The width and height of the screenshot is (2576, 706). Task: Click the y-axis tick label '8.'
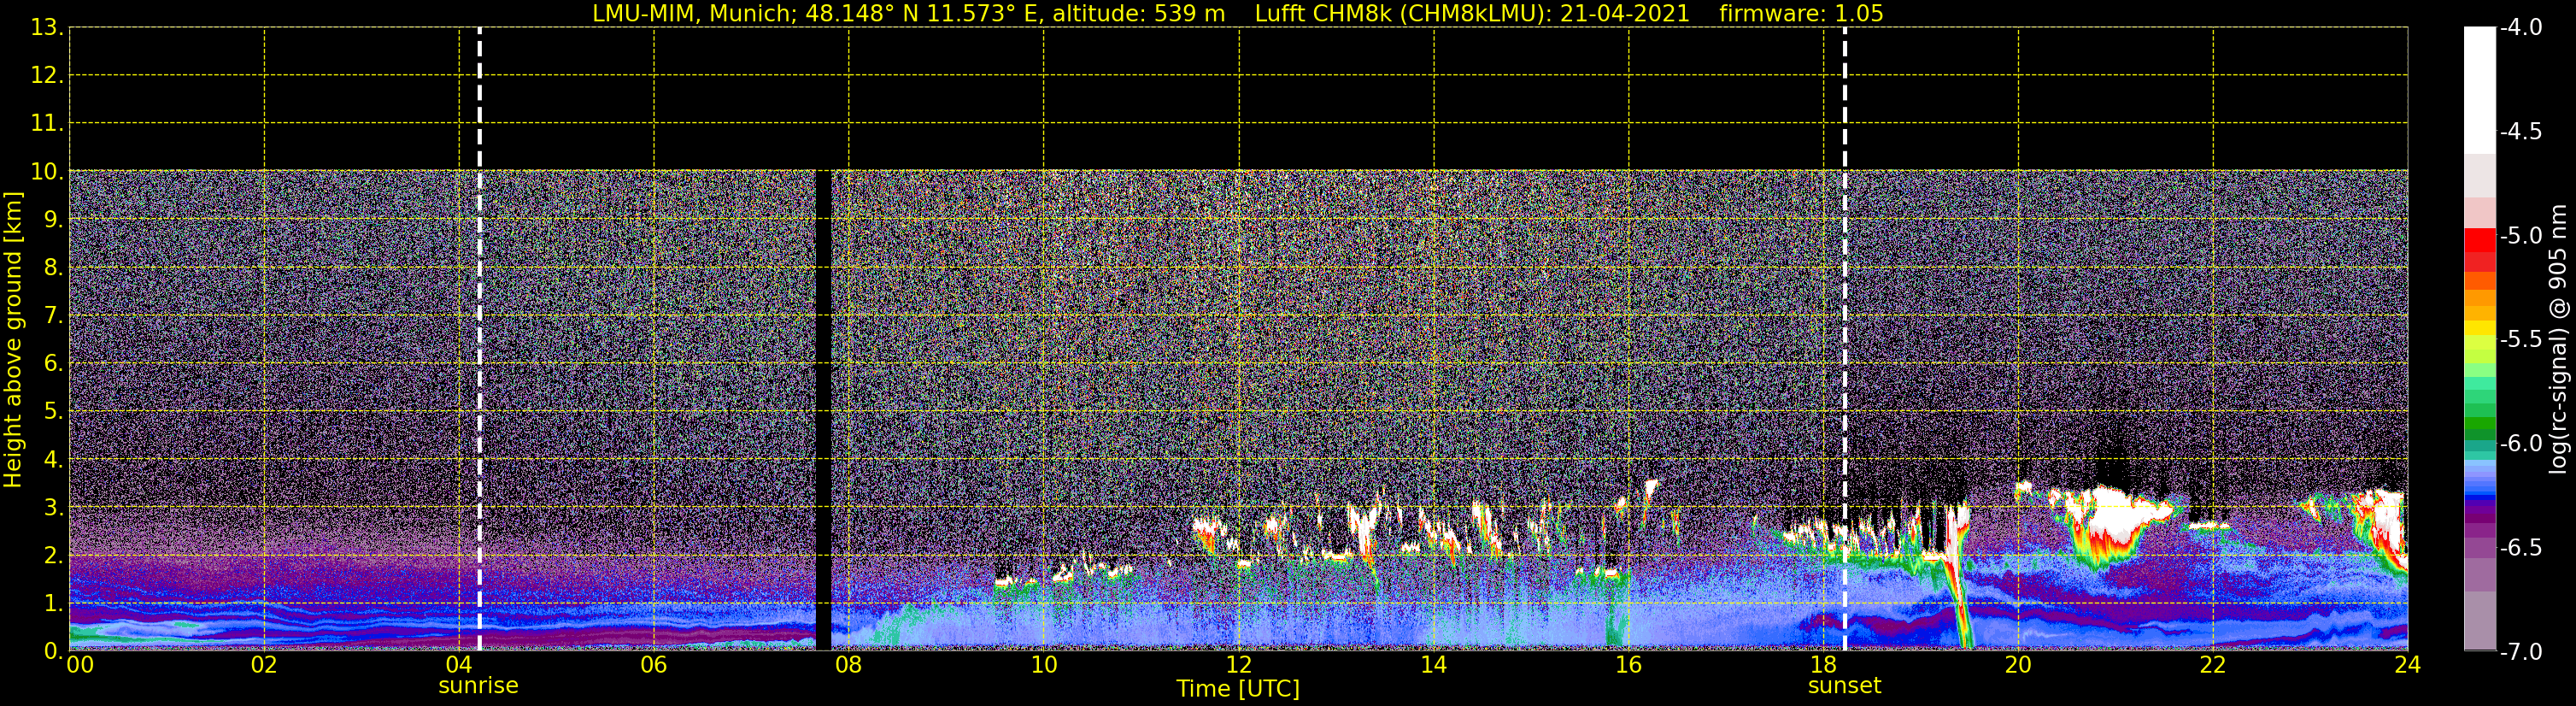coord(53,268)
